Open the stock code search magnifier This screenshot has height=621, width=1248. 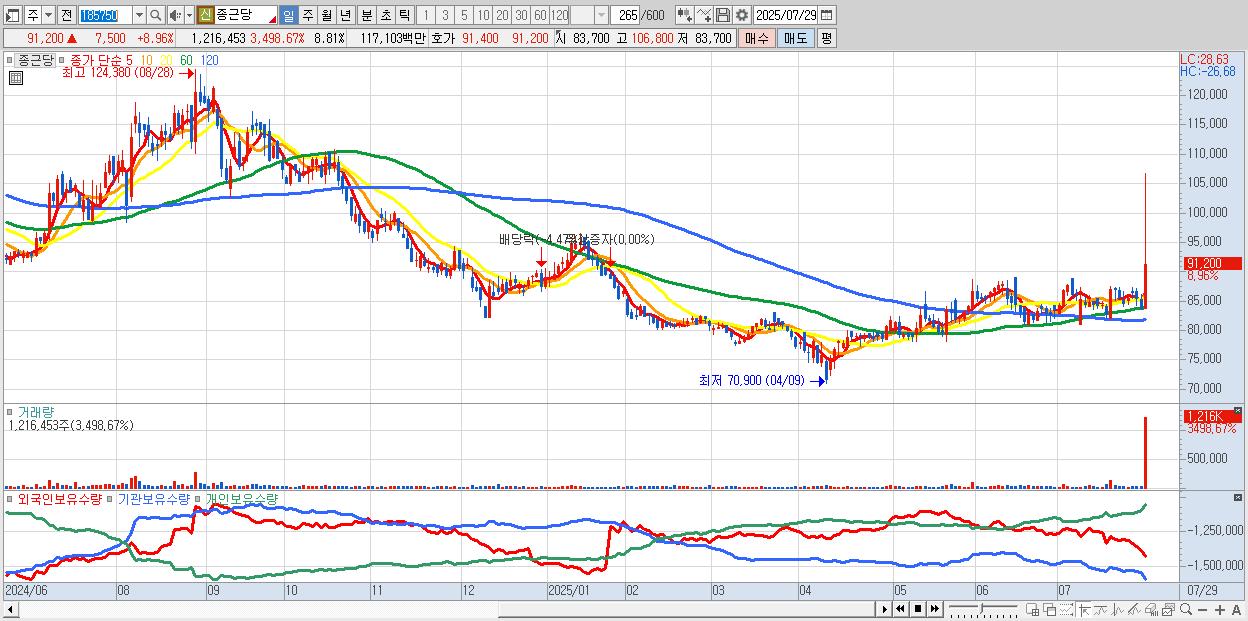156,16
